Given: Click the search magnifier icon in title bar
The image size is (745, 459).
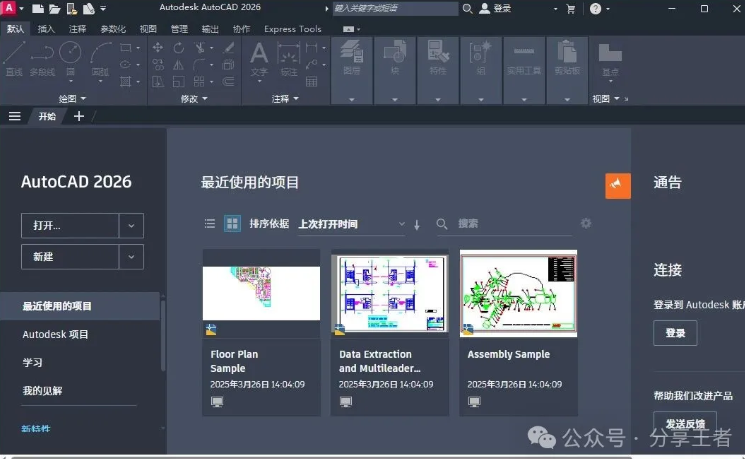Looking at the screenshot, I should tap(468, 9).
